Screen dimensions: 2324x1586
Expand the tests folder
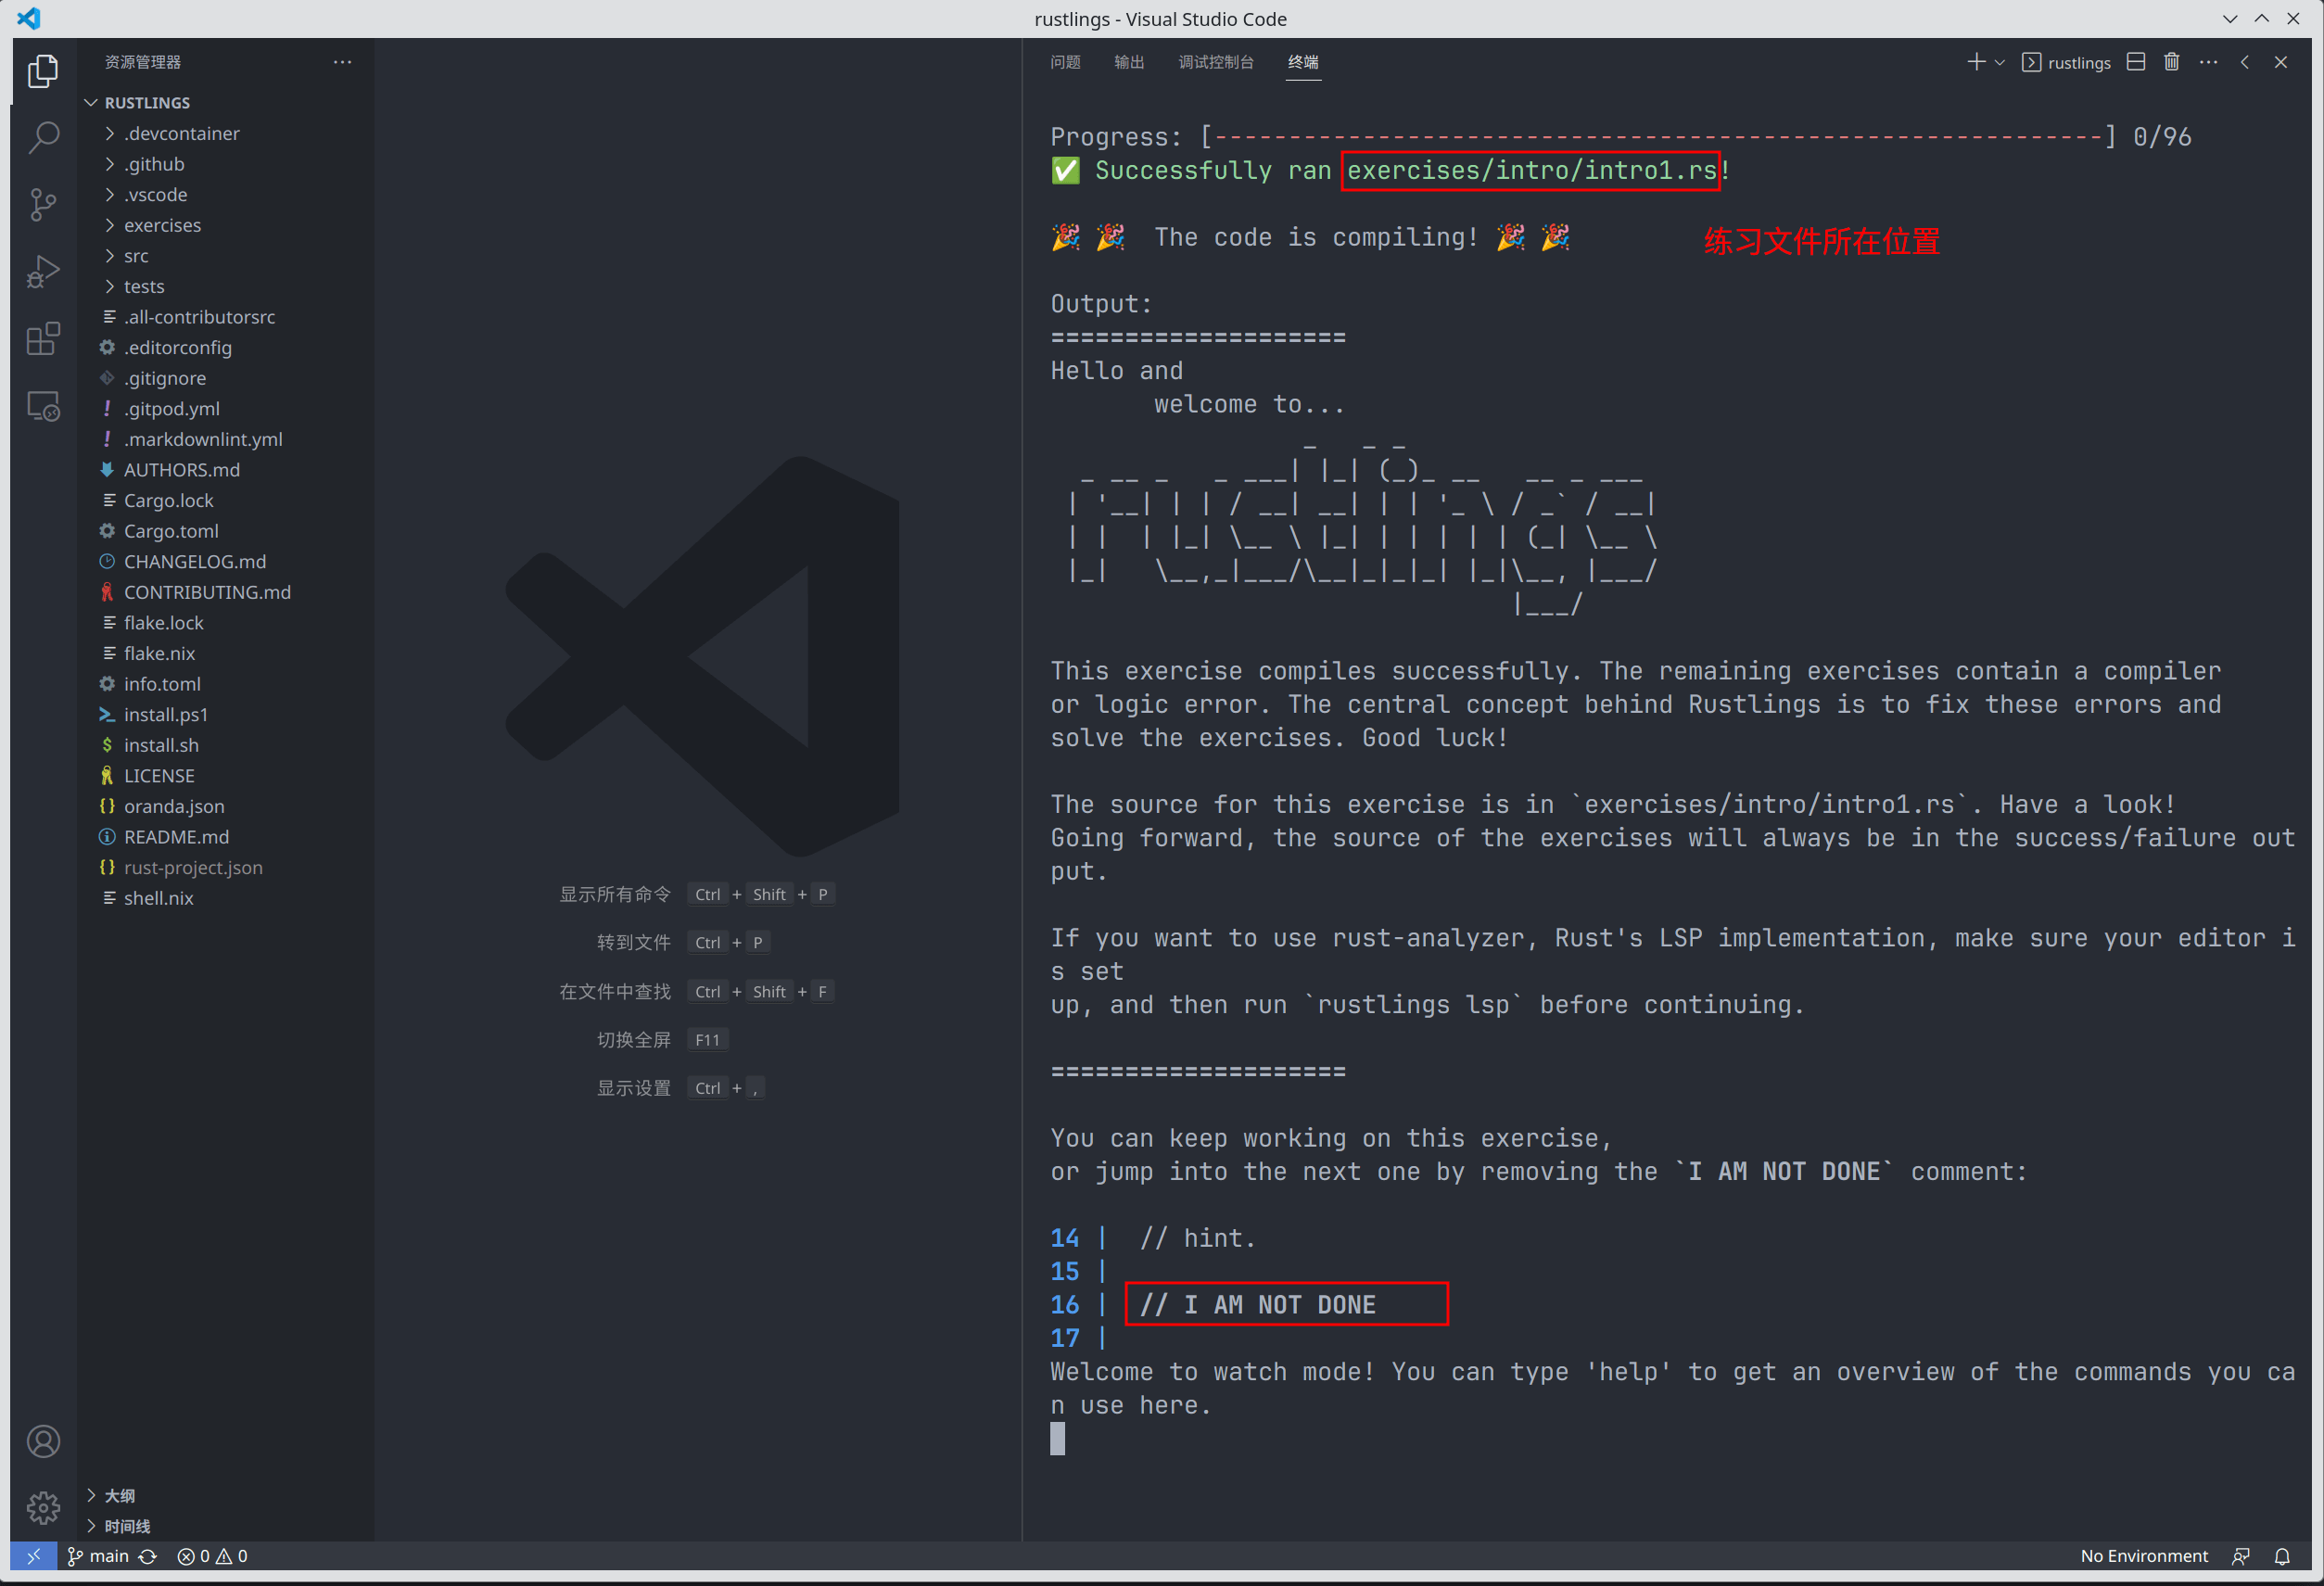point(226,286)
